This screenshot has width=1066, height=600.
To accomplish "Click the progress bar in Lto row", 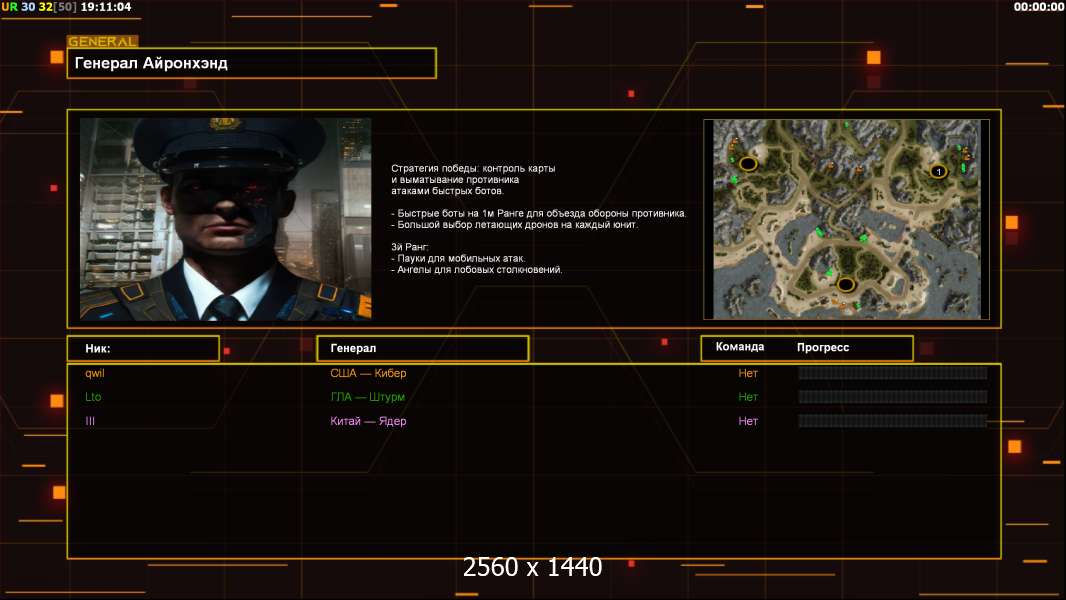I will pos(892,397).
